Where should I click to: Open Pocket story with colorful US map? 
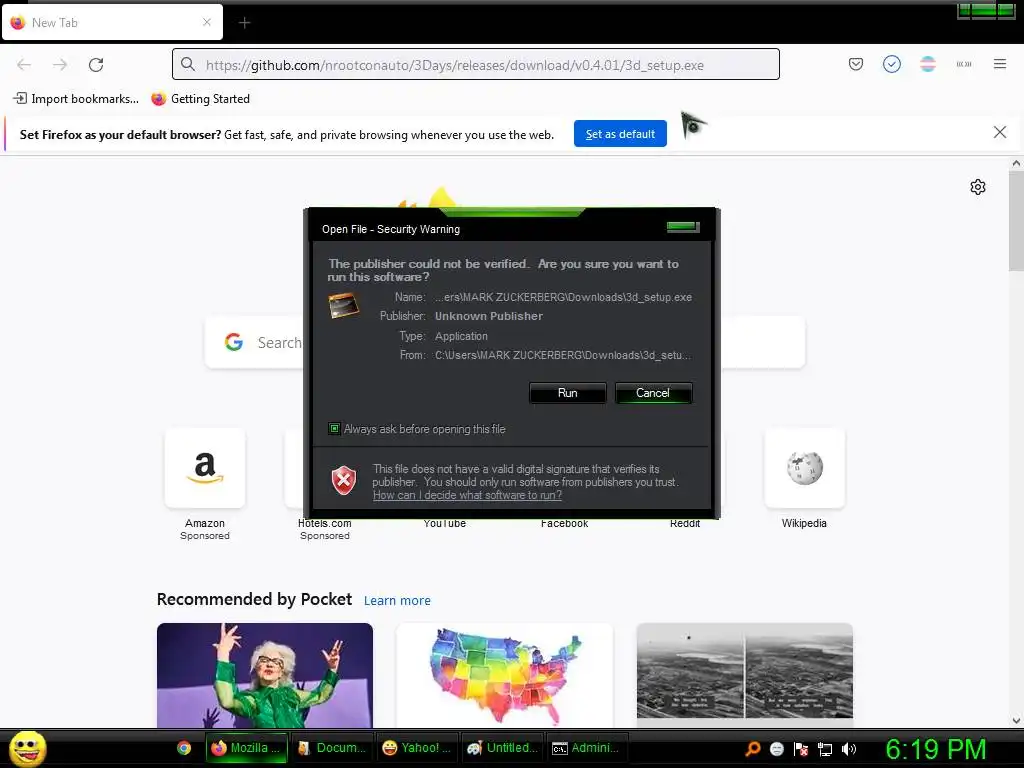click(505, 675)
